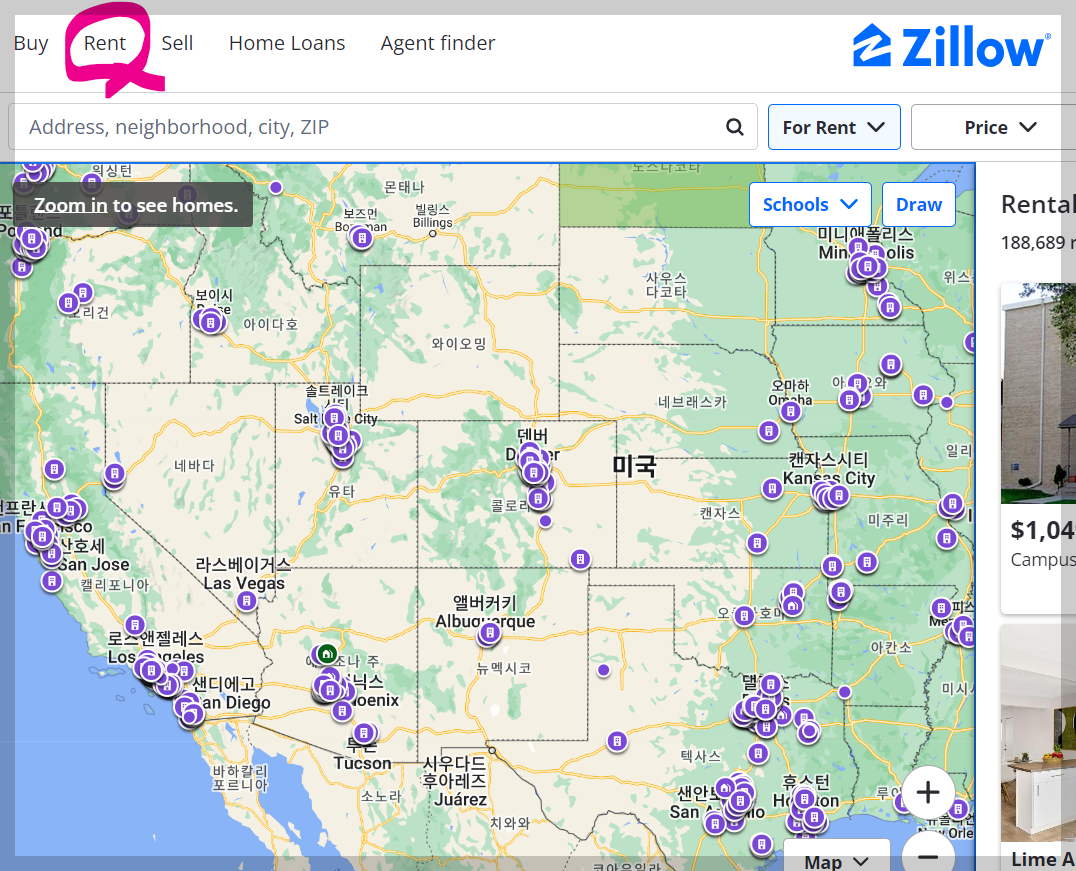Click rental marker at San Antonio
Viewport: 1076px width, 871px height.
point(740,800)
